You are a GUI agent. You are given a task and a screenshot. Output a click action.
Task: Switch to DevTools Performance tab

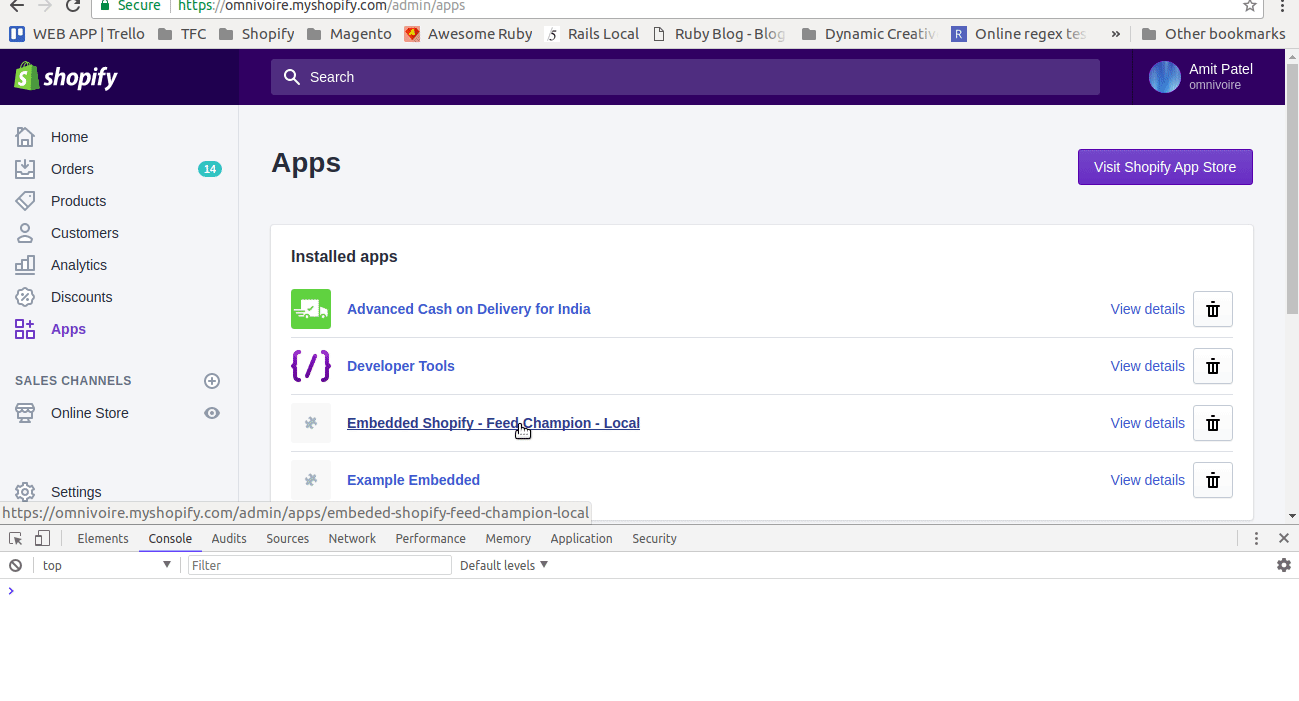click(x=430, y=538)
